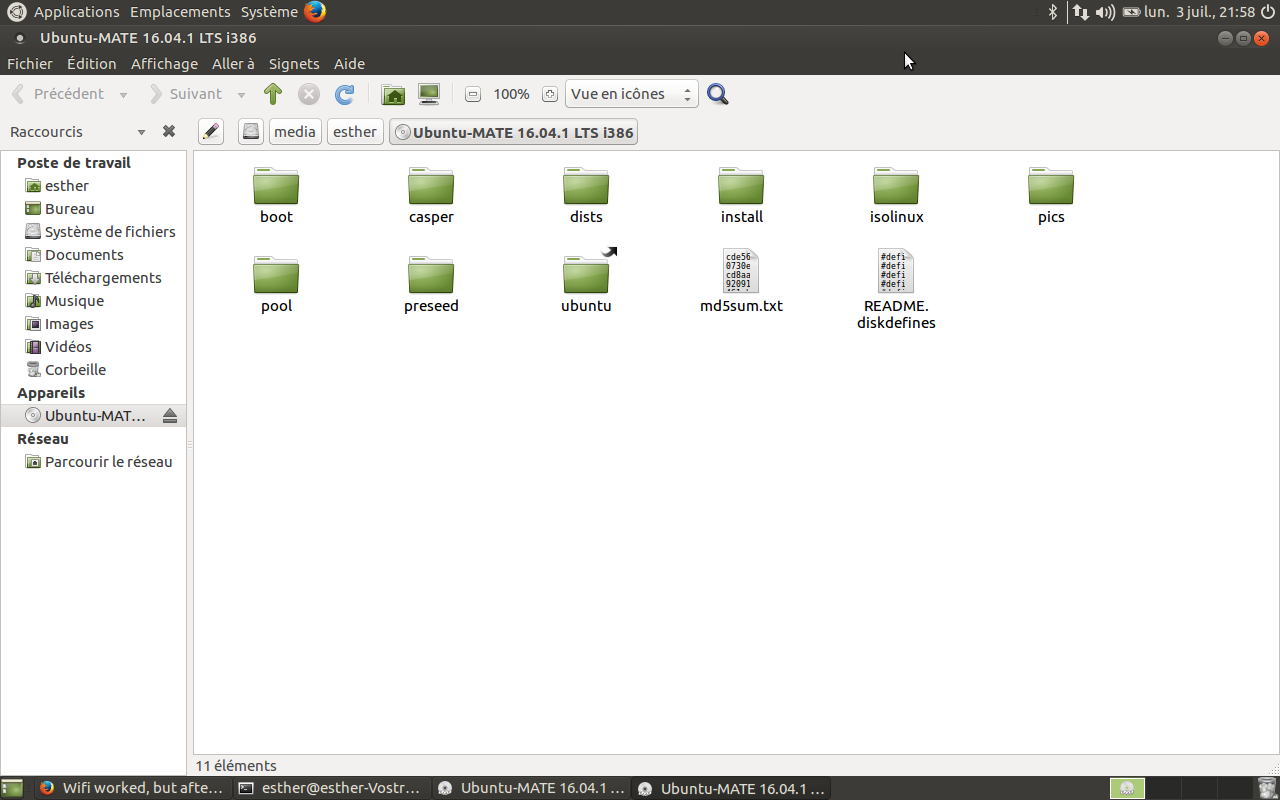Zoom out with the minus icon

click(473, 94)
